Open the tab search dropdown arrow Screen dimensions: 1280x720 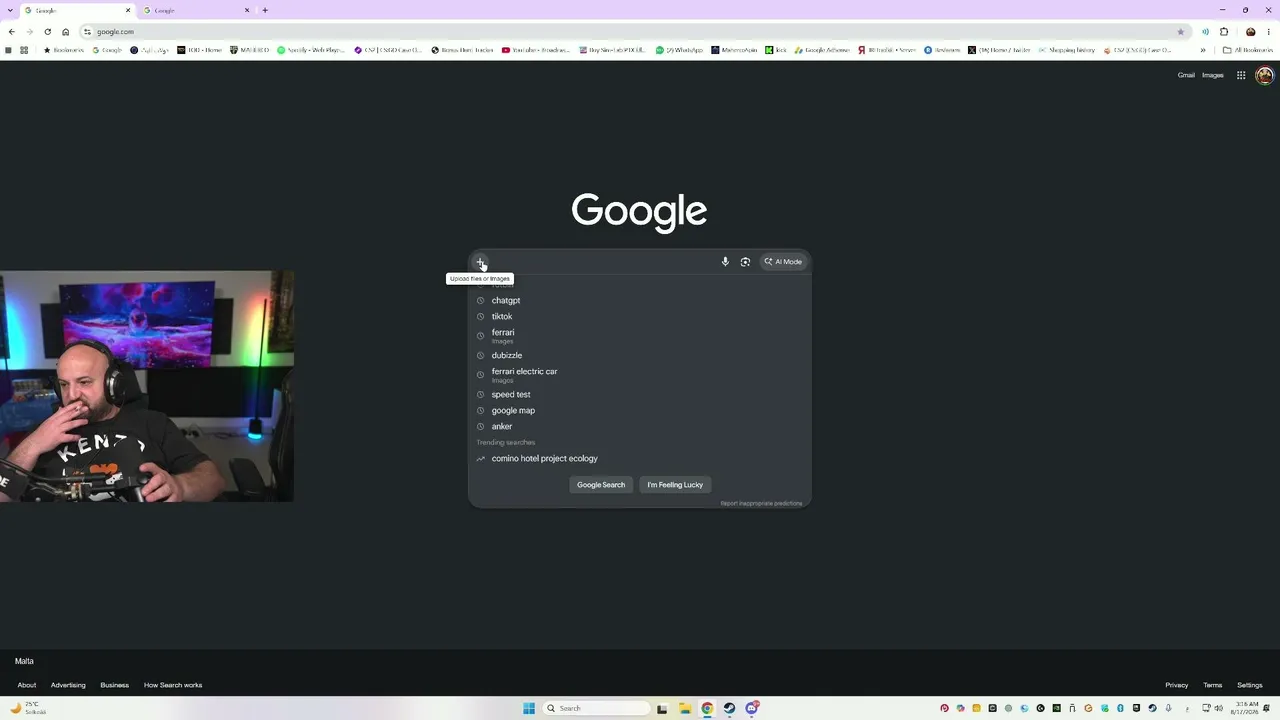click(x=11, y=10)
